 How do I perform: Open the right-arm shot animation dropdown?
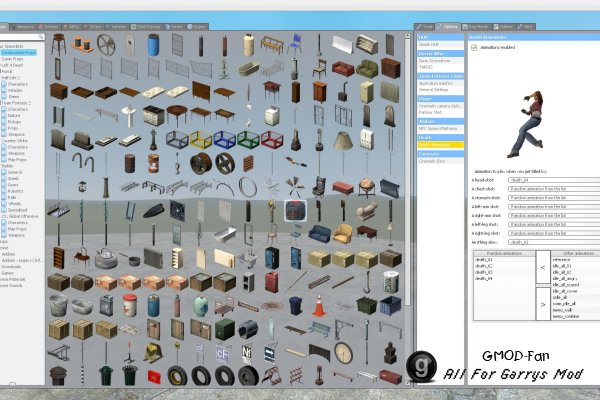coord(554,216)
